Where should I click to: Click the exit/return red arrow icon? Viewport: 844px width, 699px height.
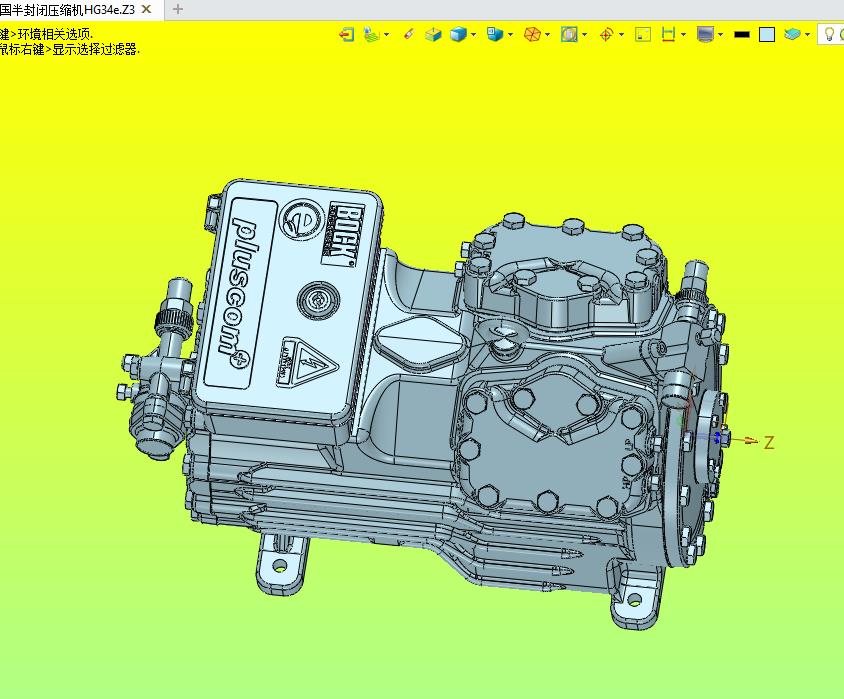click(346, 35)
